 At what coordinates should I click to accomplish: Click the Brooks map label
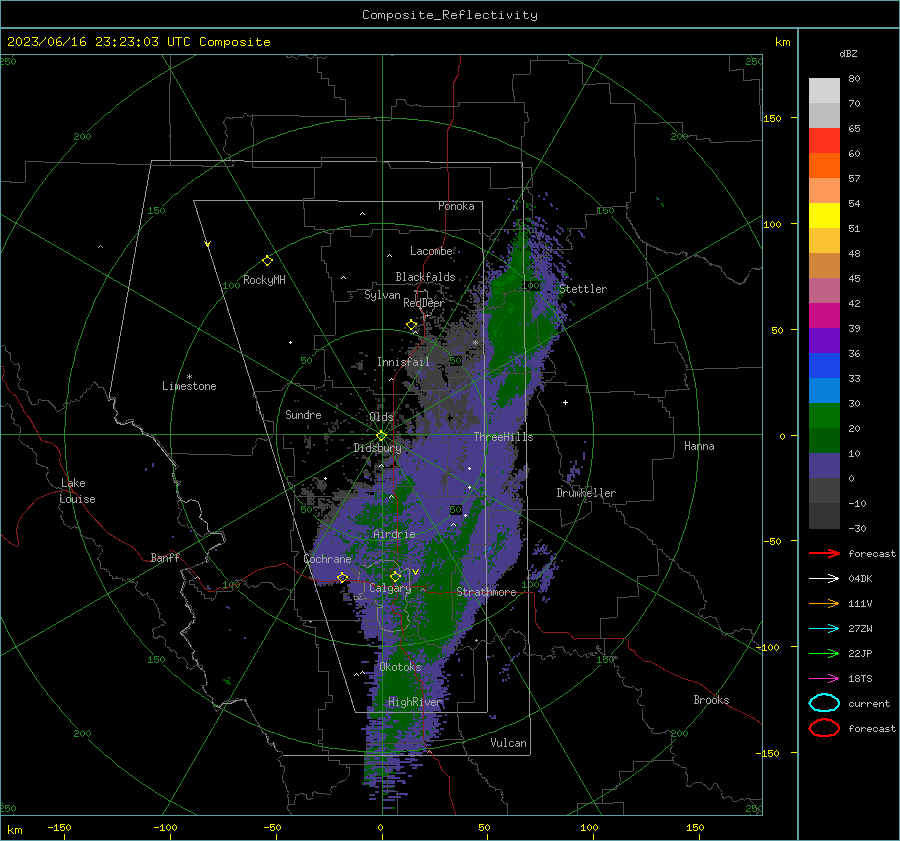click(711, 700)
